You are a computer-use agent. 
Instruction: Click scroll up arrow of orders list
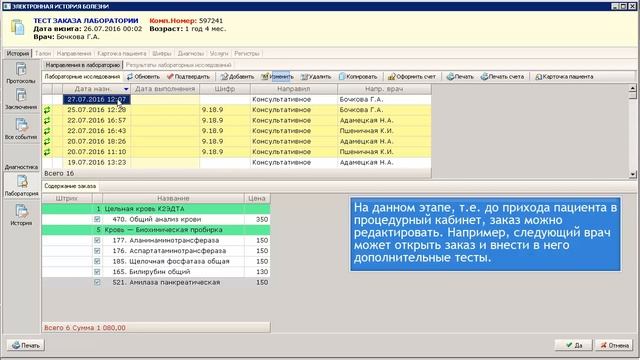[633, 88]
